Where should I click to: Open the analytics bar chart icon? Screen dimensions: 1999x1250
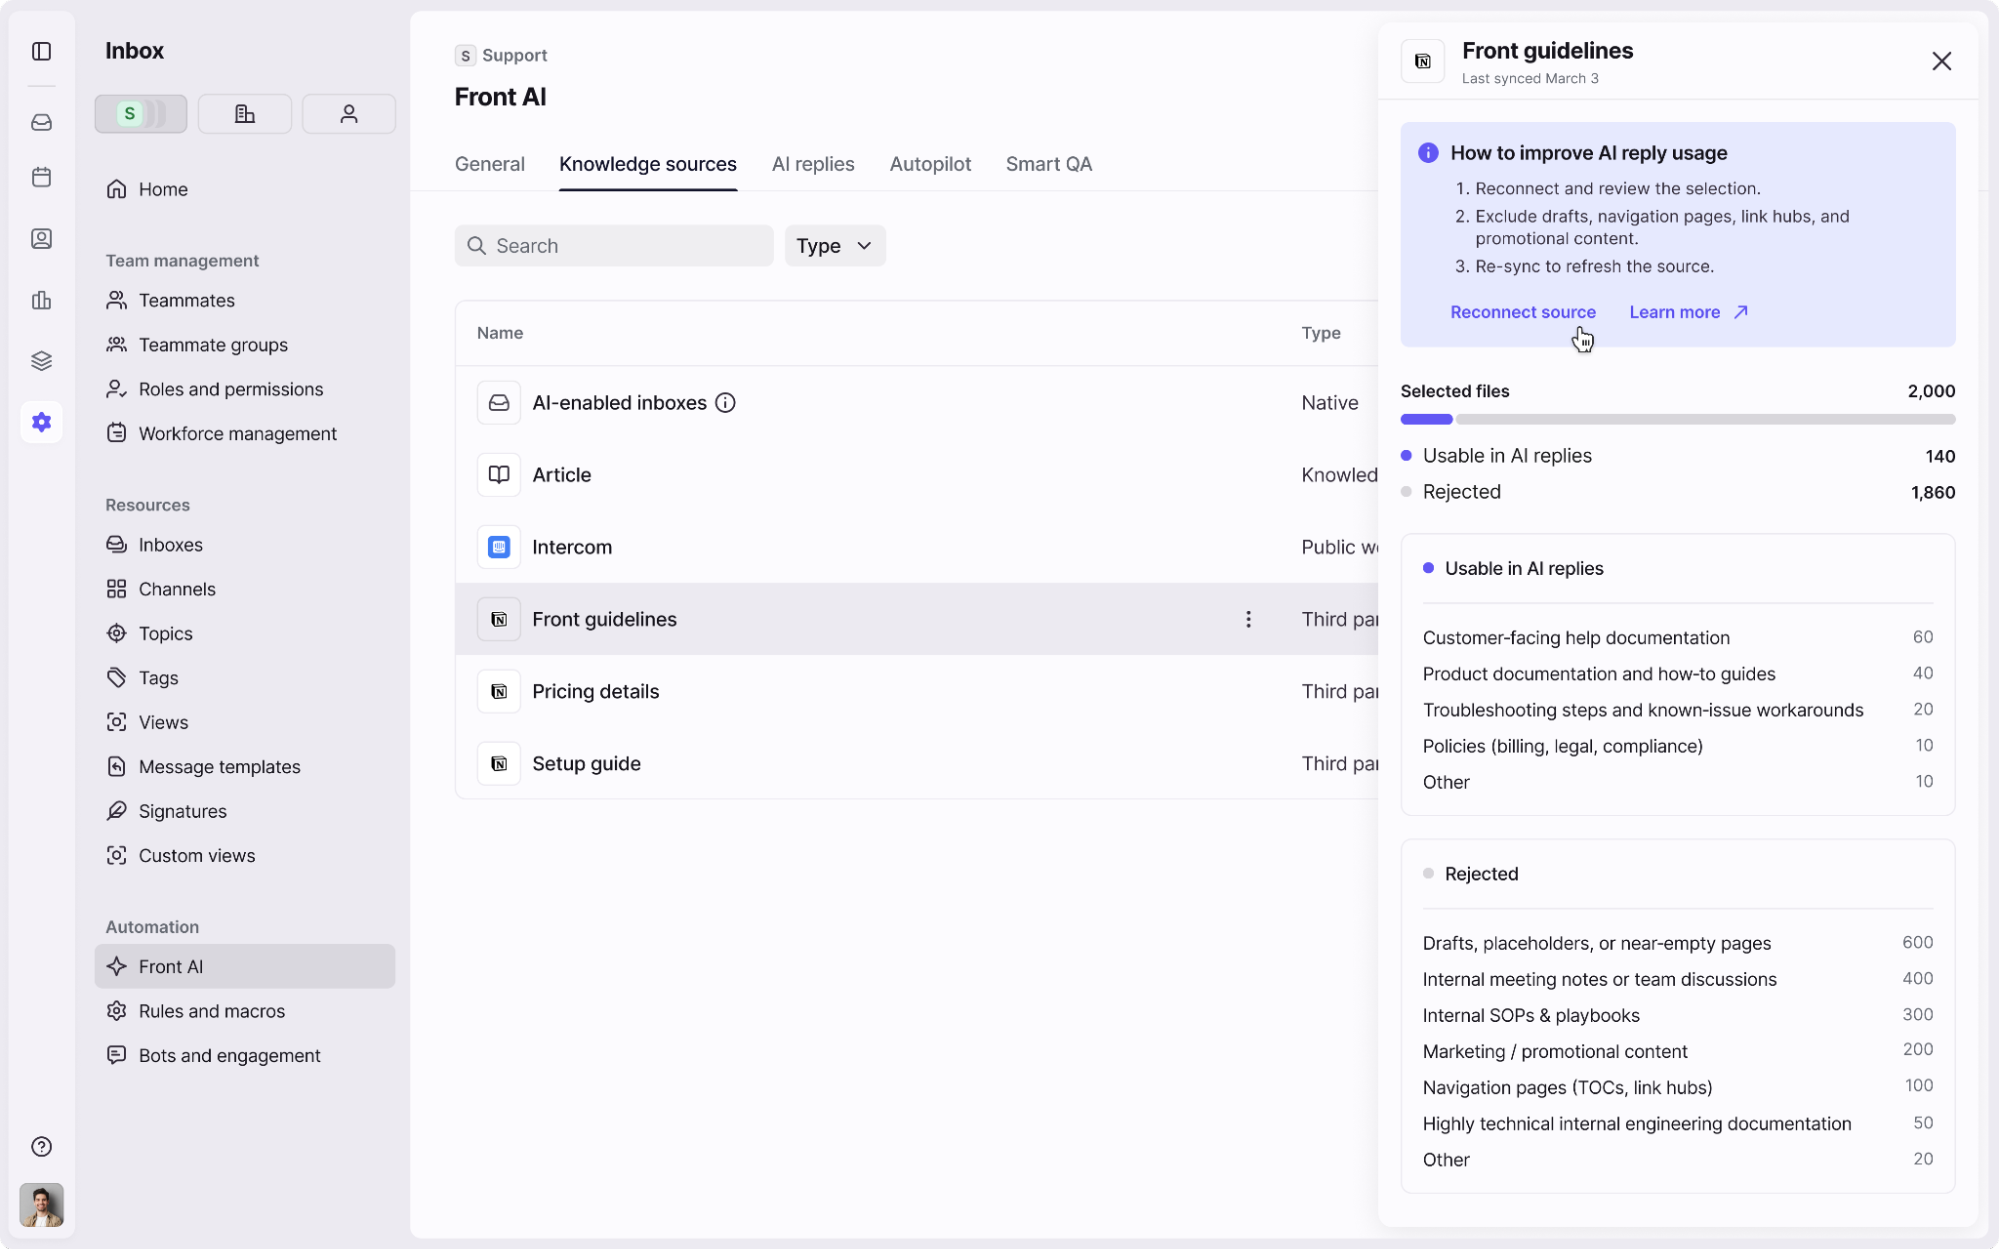[x=41, y=300]
